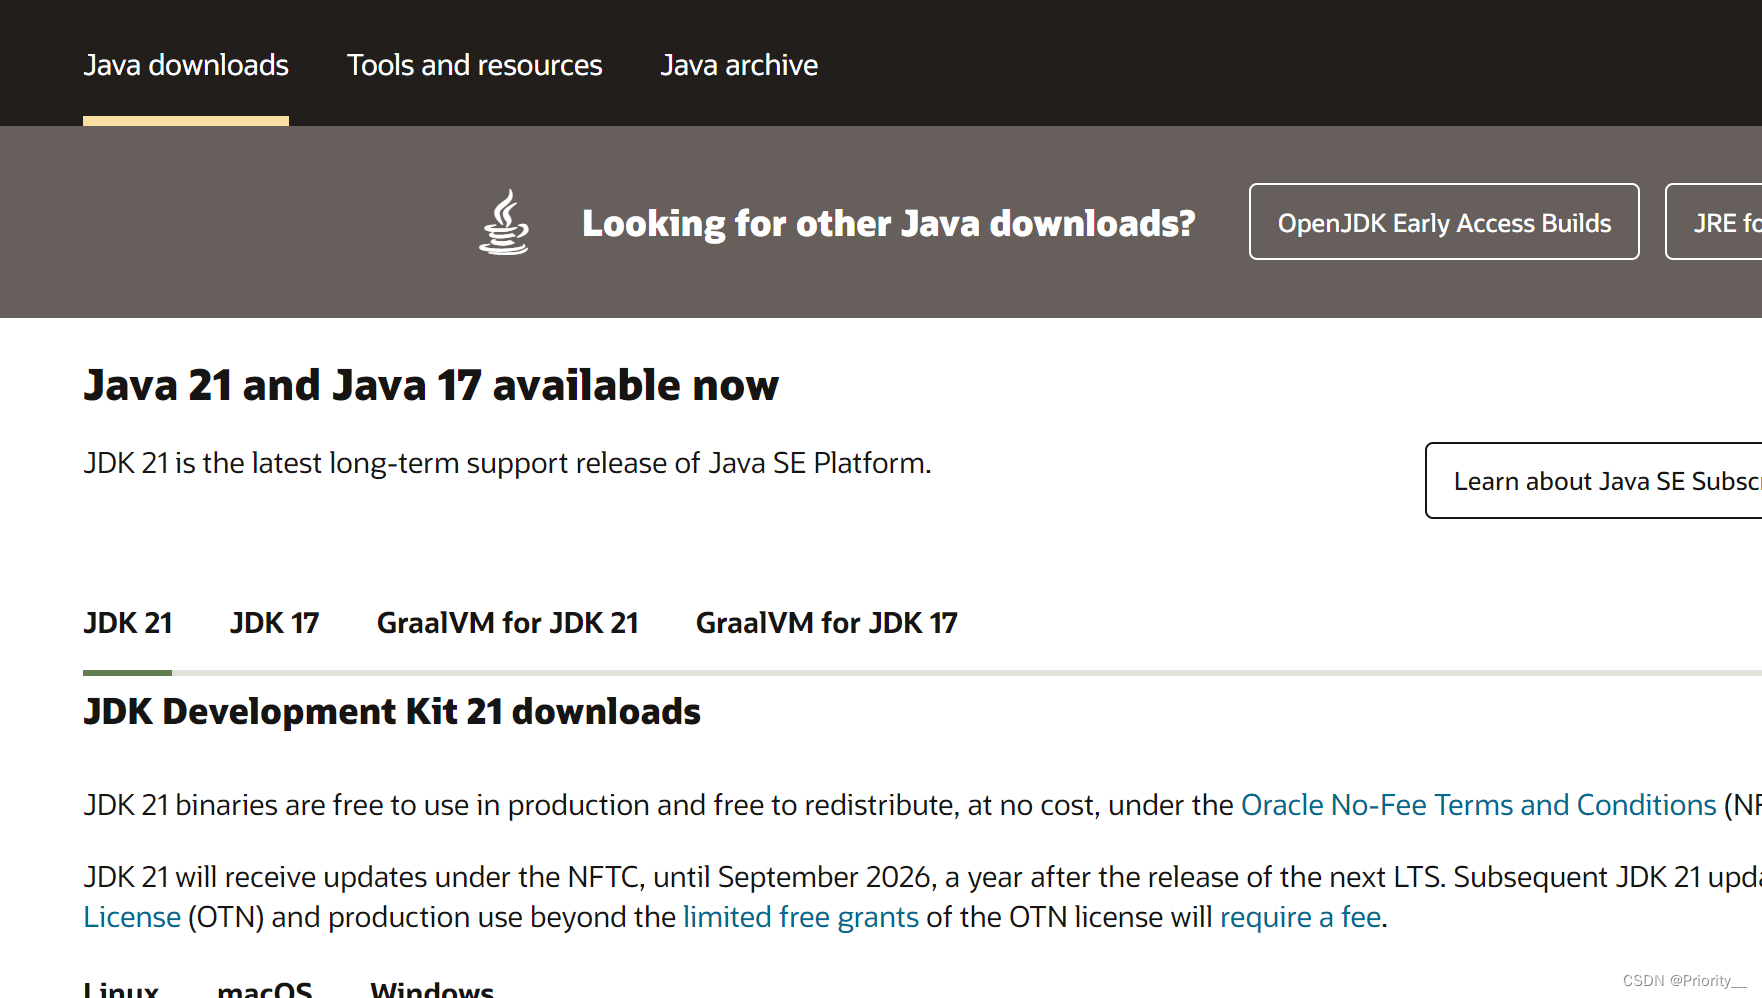Open OpenJDK Early Access Builds button
1762x998 pixels.
[1444, 221]
